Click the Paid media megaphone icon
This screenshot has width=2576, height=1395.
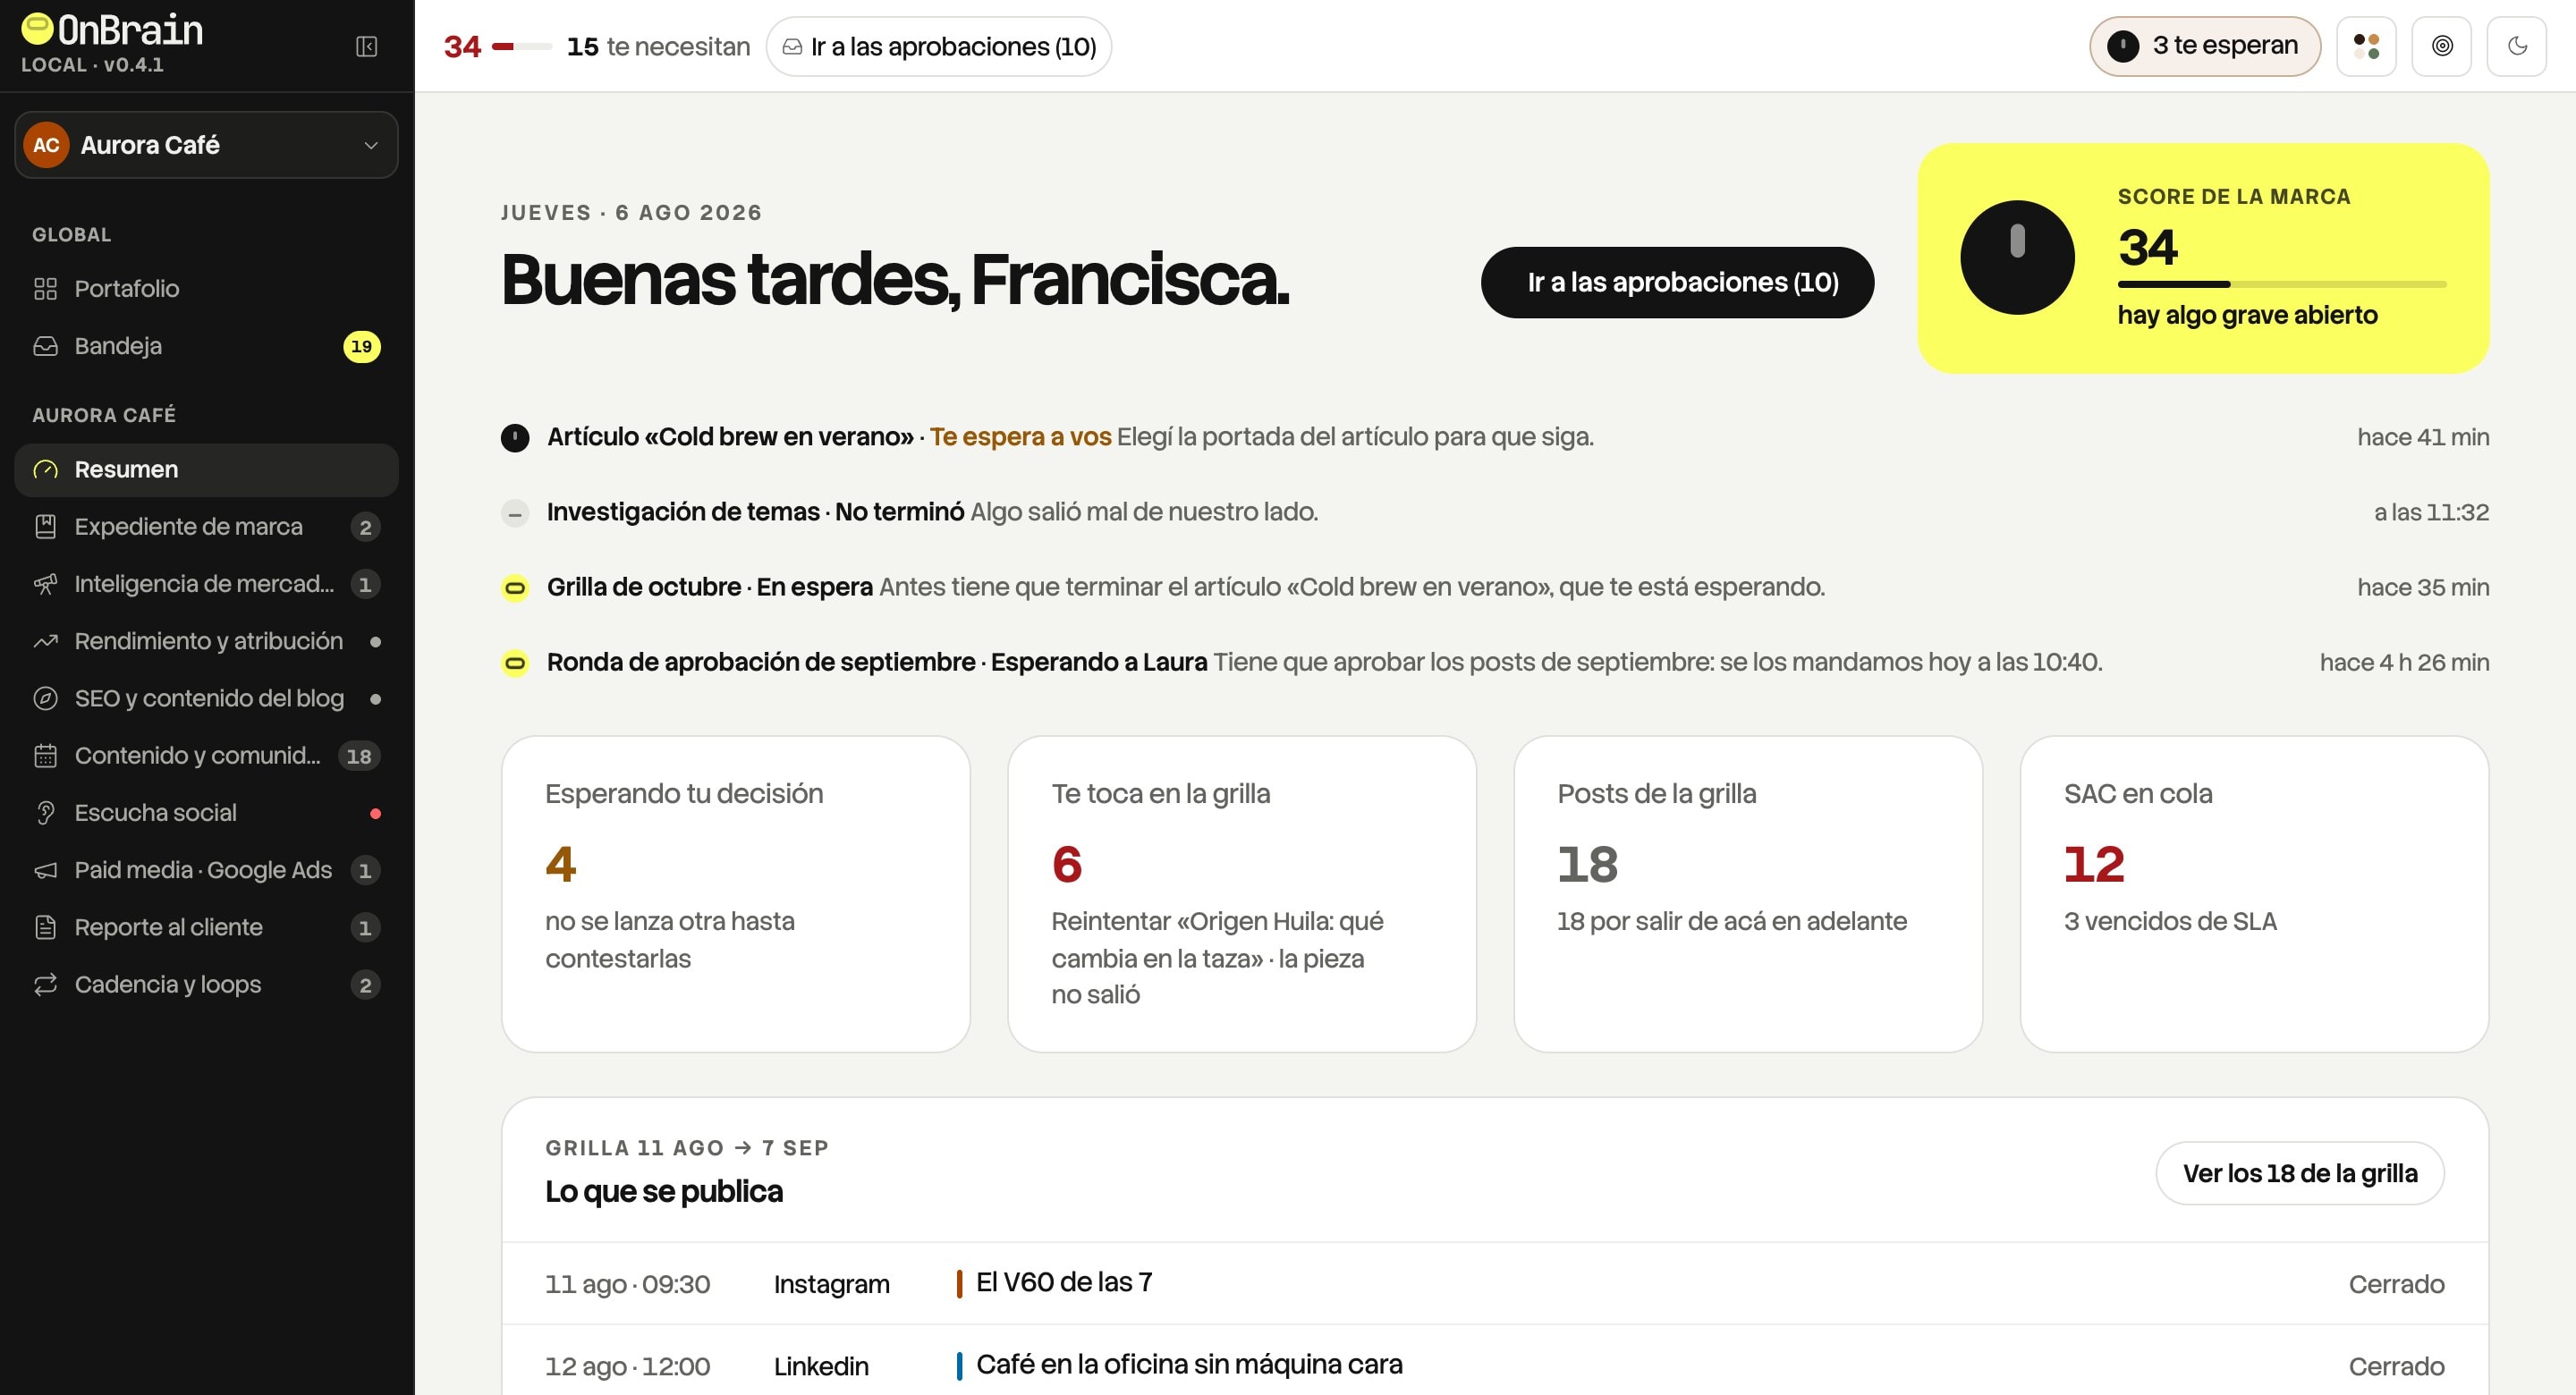(46, 870)
